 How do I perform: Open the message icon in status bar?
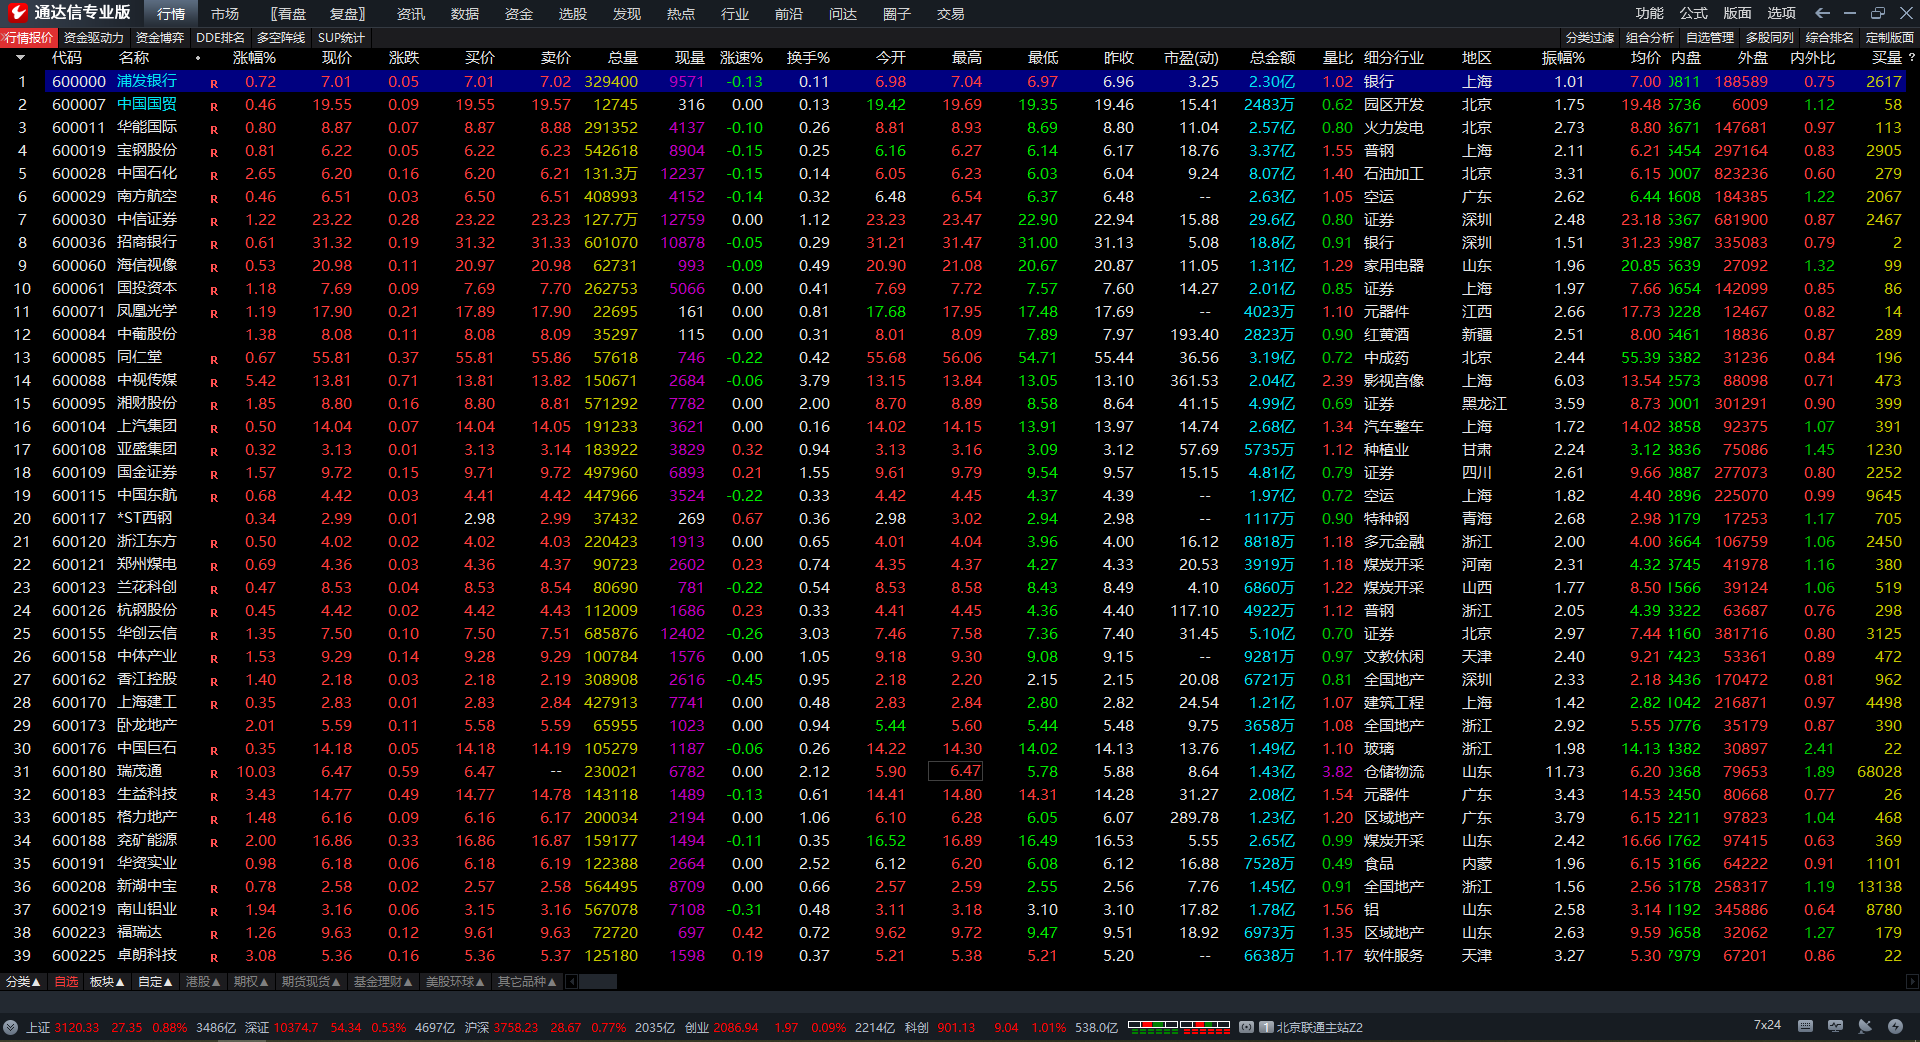pos(1835,1026)
